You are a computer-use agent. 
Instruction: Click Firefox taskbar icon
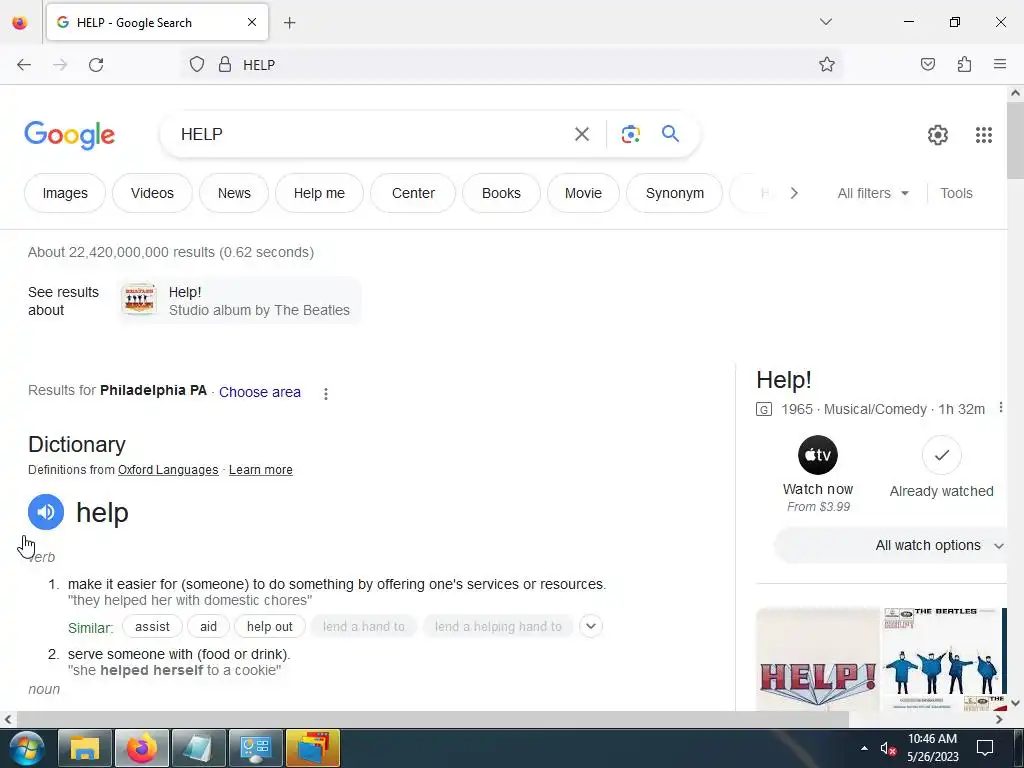pyautogui.click(x=142, y=748)
